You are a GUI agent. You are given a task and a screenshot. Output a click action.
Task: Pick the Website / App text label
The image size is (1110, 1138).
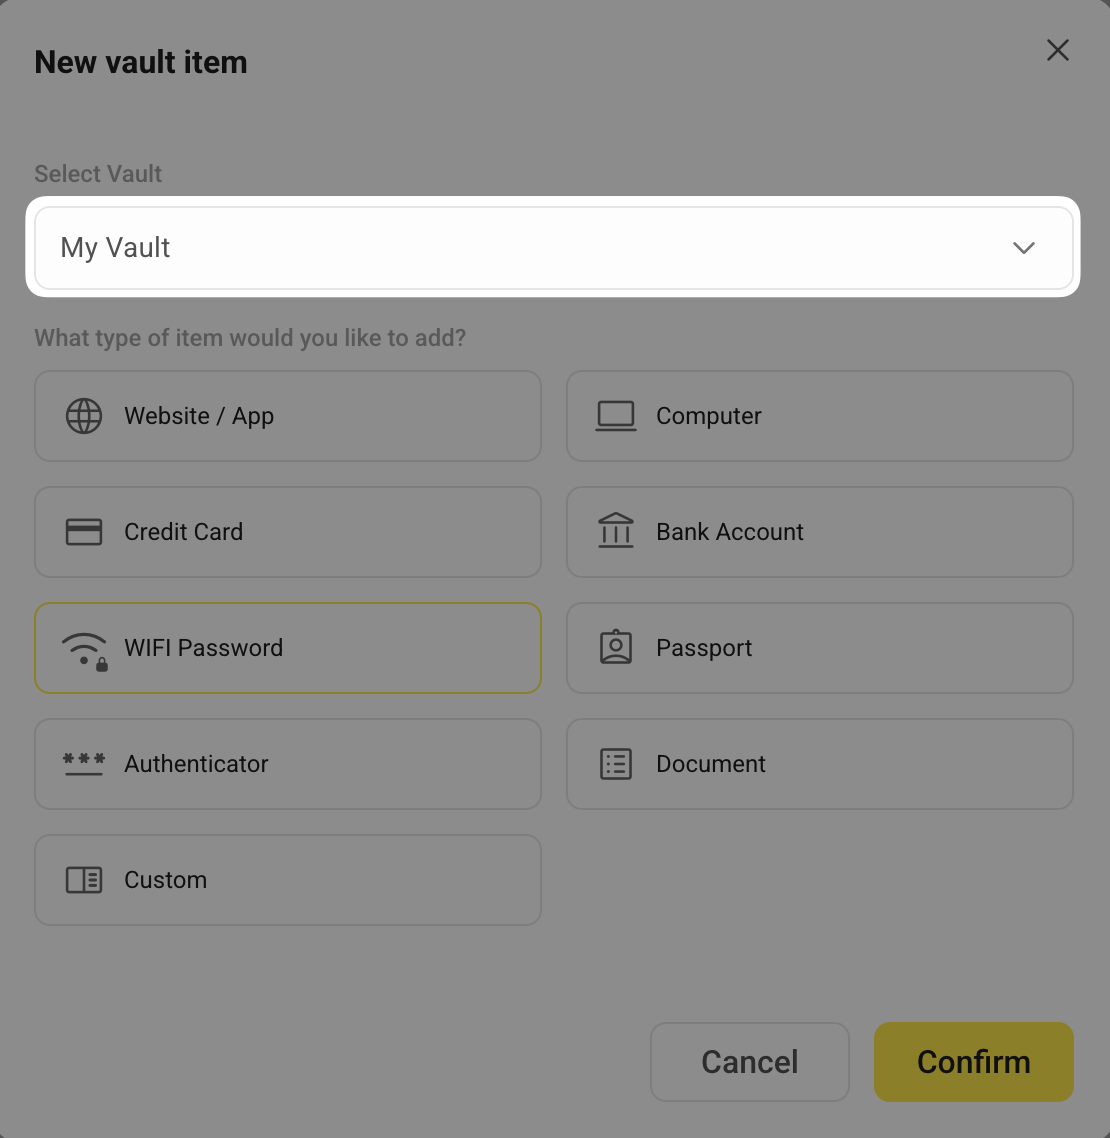(199, 416)
